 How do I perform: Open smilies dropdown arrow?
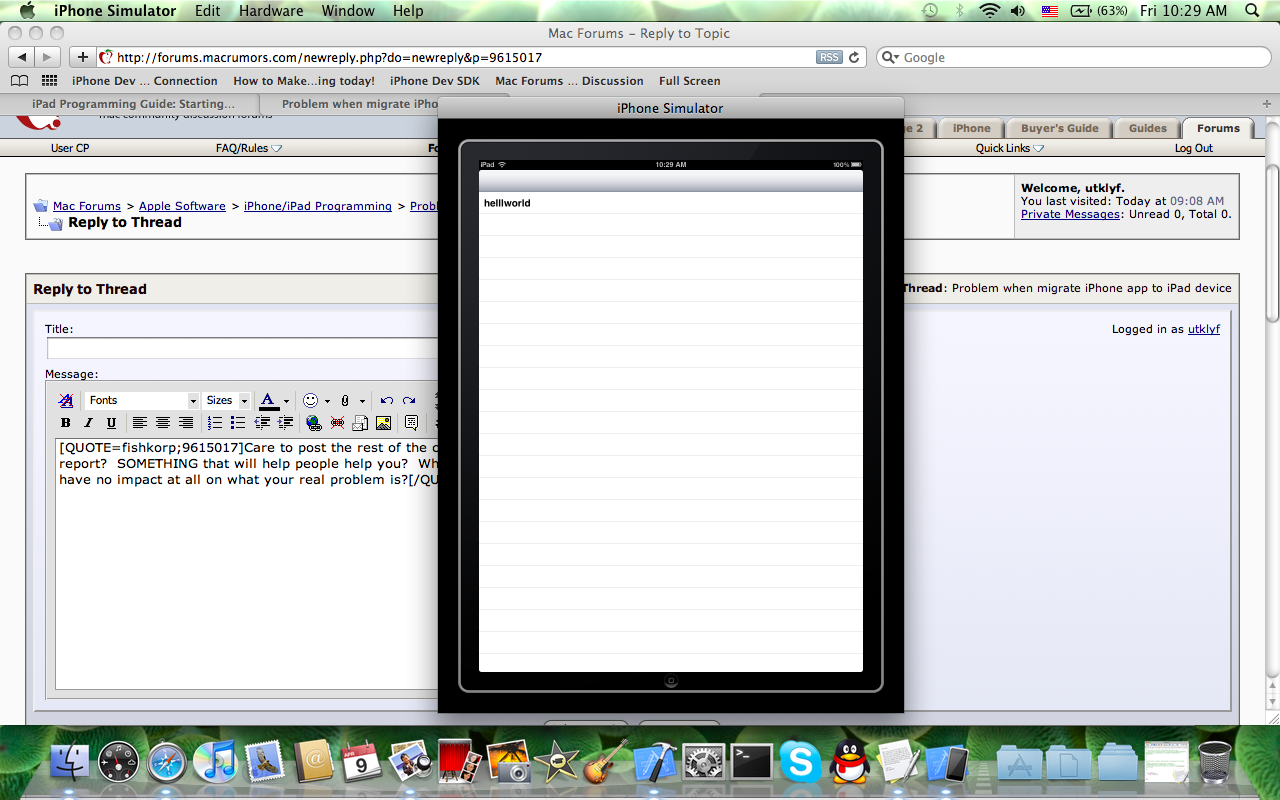coord(327,401)
